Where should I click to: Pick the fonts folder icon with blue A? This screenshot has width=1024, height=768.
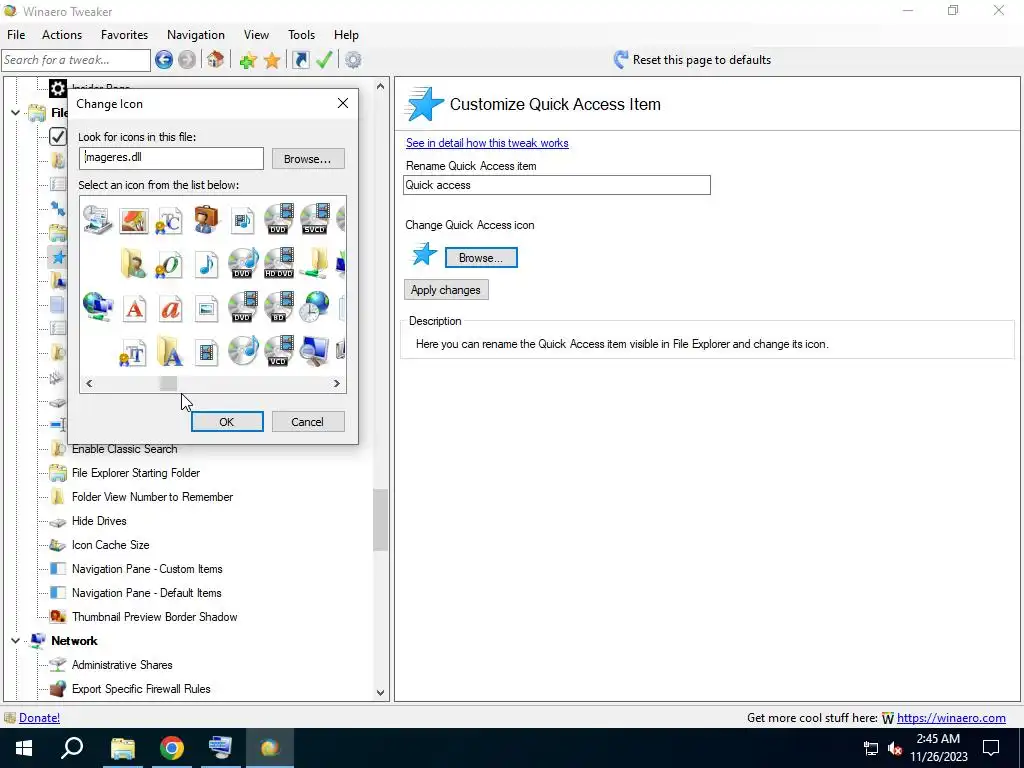click(169, 351)
